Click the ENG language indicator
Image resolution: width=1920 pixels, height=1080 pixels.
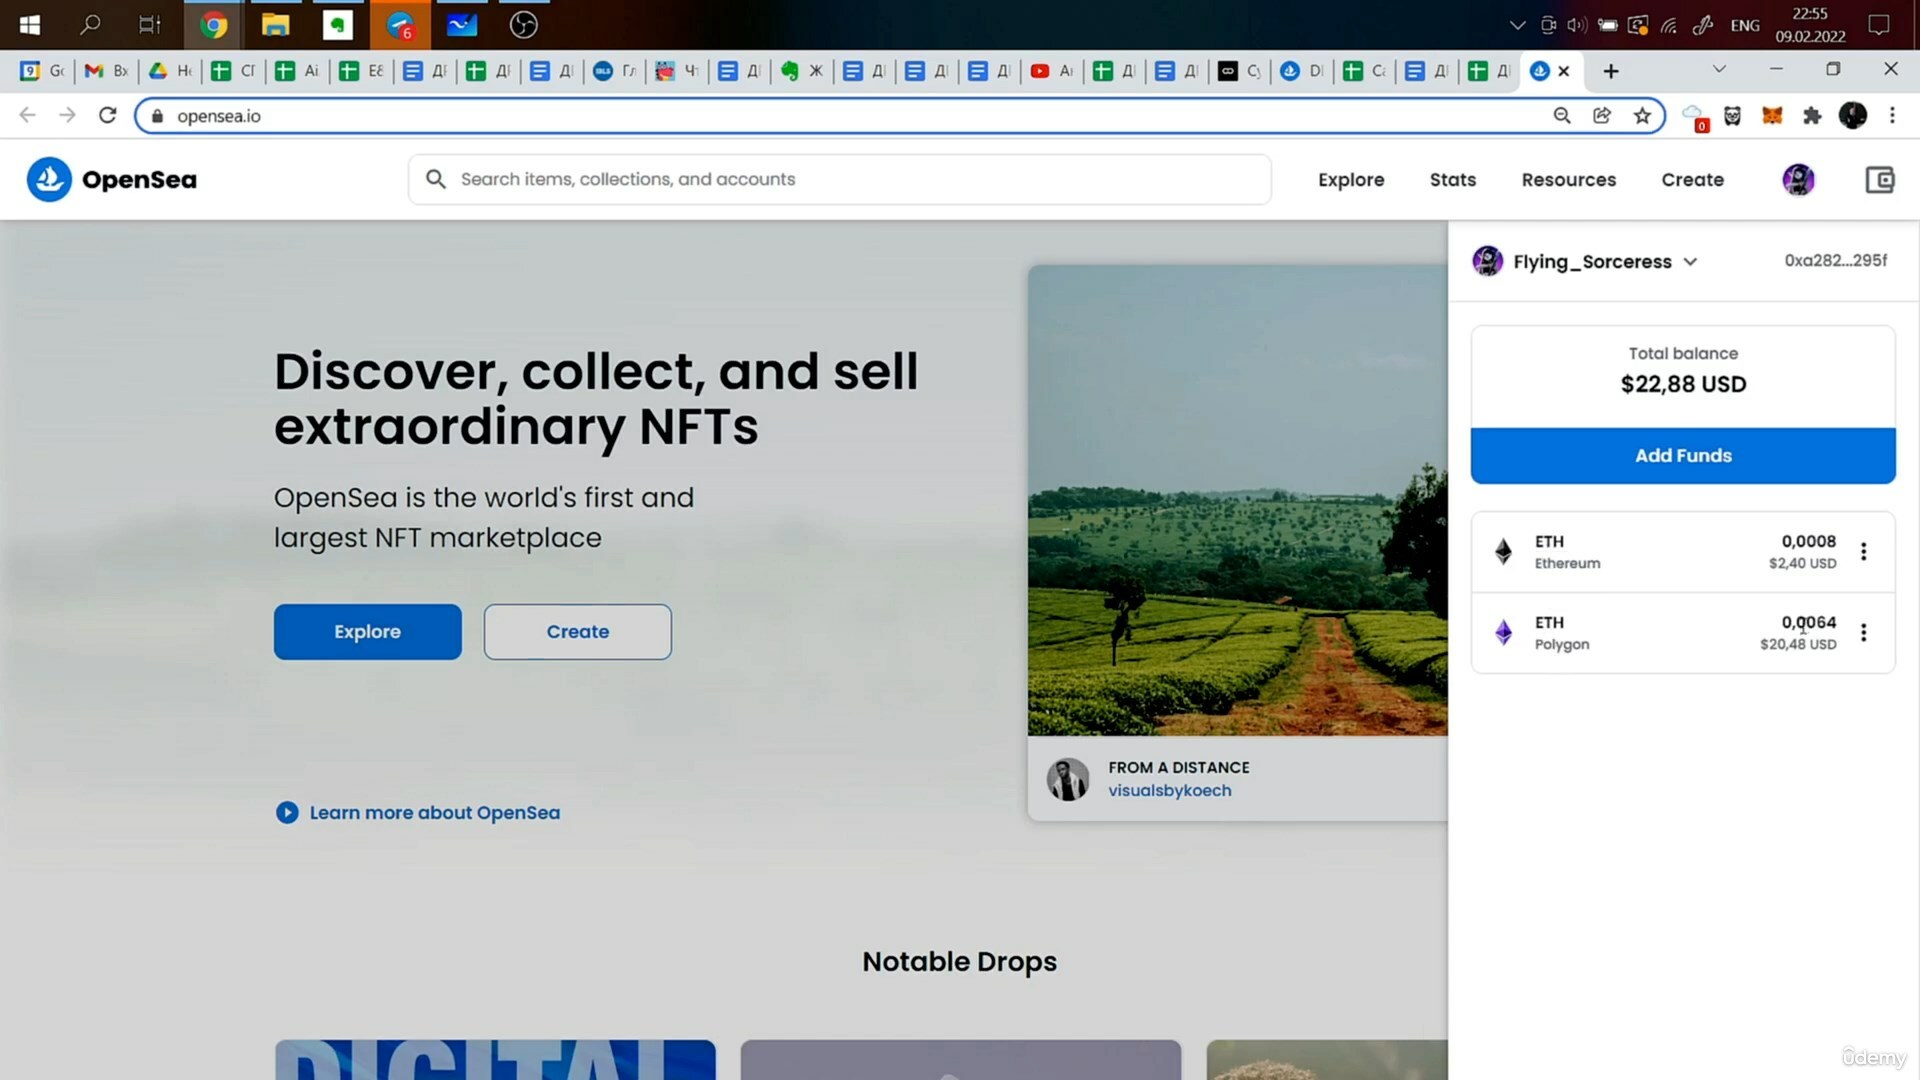(1745, 25)
